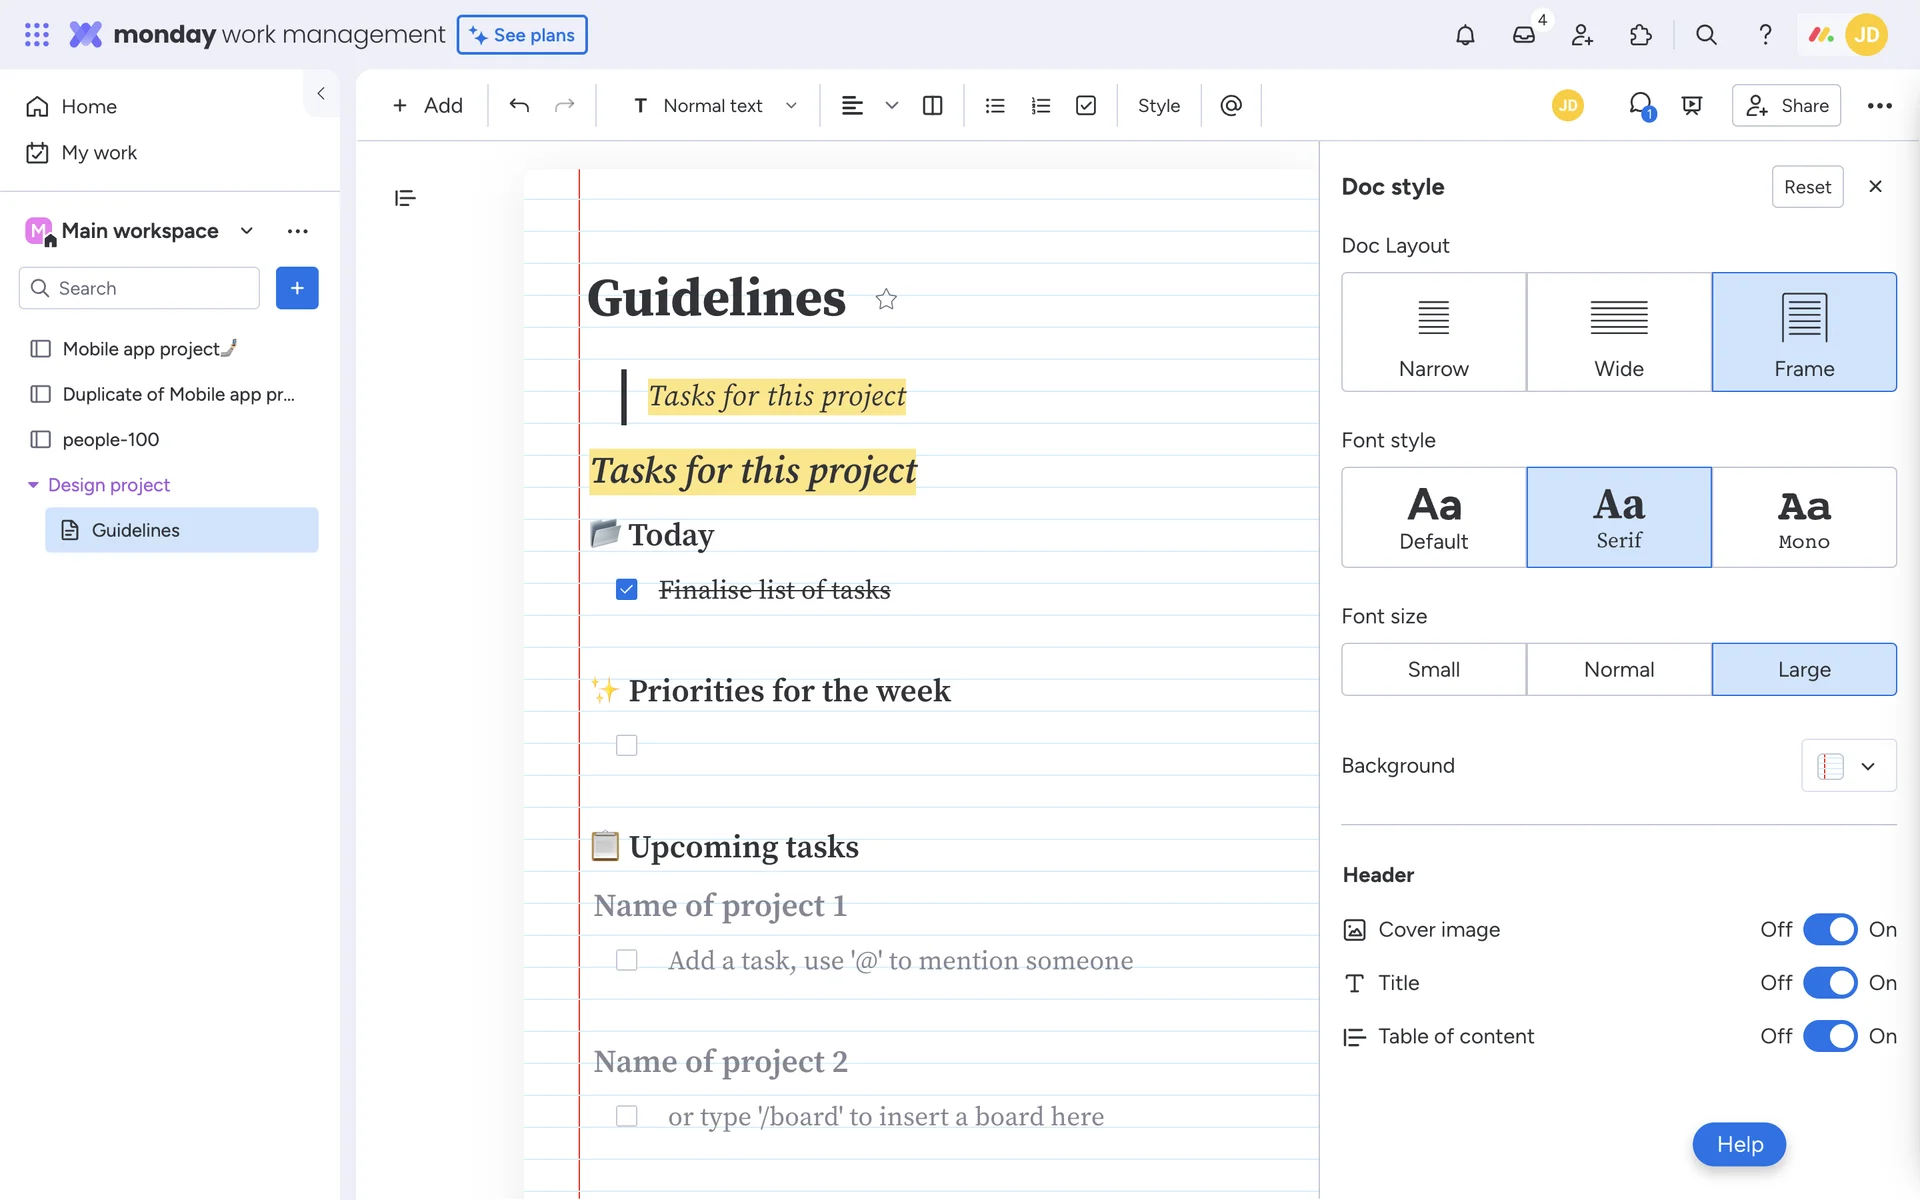The width and height of the screenshot is (1920, 1200).
Task: Choose the Mono font style
Action: point(1803,517)
